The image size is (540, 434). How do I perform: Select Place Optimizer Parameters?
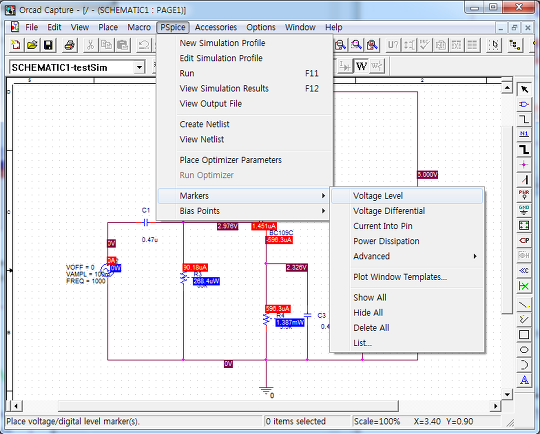pos(245,160)
